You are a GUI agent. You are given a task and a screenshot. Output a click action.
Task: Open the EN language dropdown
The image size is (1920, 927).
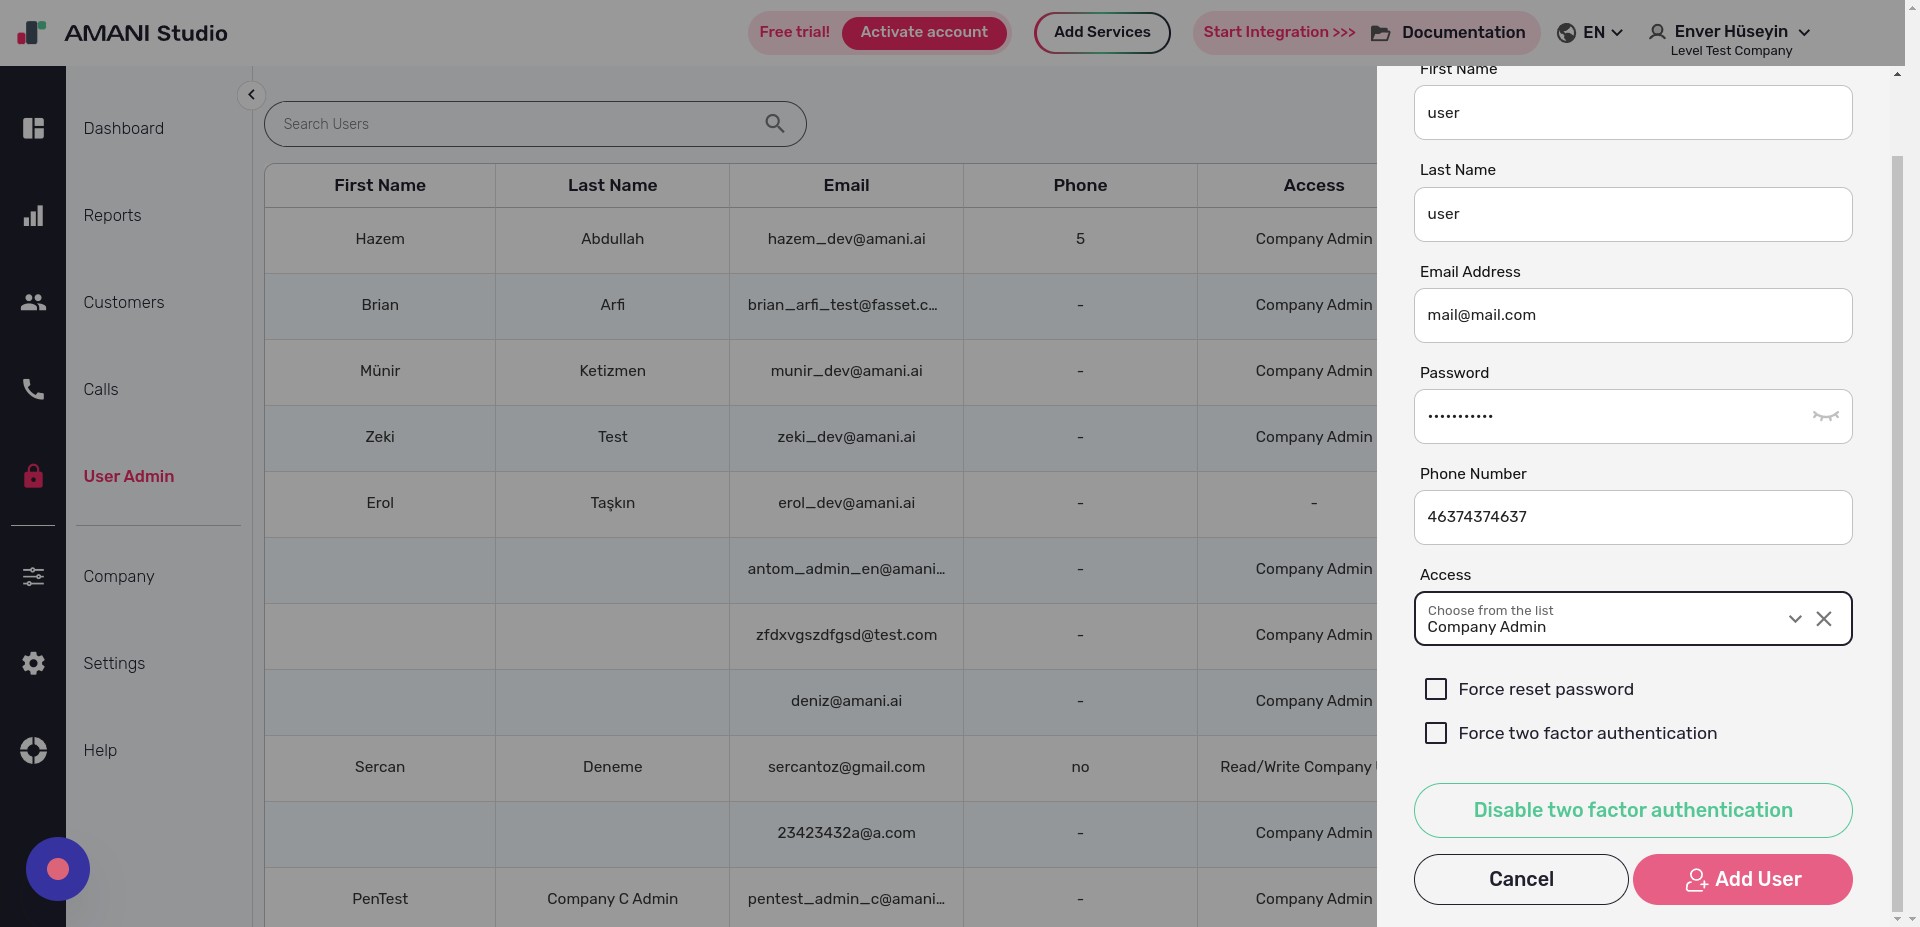(x=1590, y=32)
